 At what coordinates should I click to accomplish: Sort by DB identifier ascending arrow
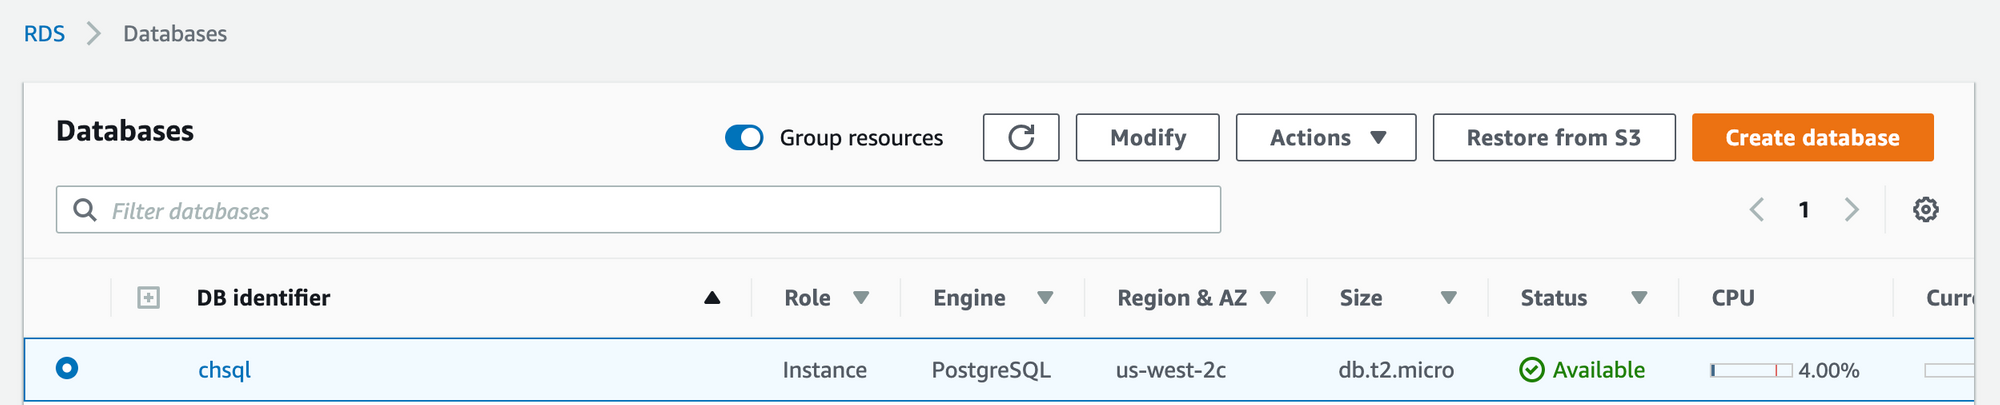712,298
